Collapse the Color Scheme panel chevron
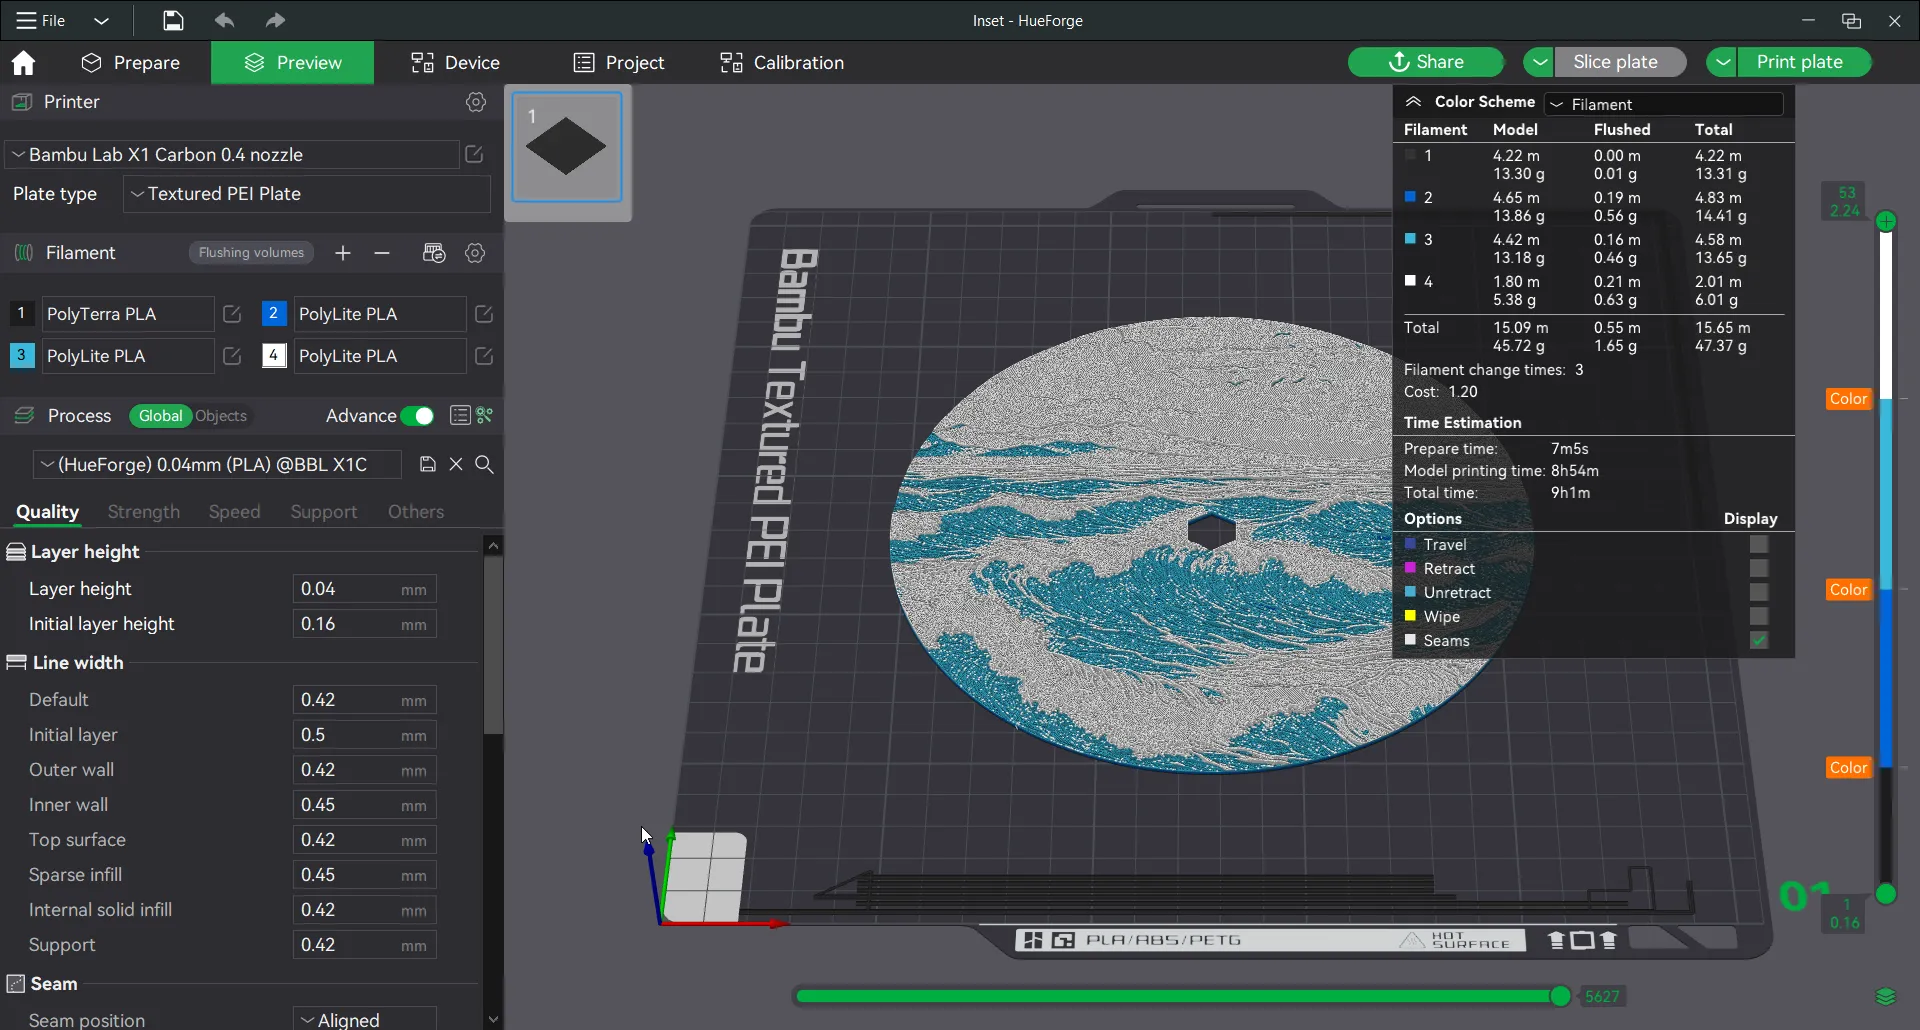The height and width of the screenshot is (1030, 1920). 1413,102
